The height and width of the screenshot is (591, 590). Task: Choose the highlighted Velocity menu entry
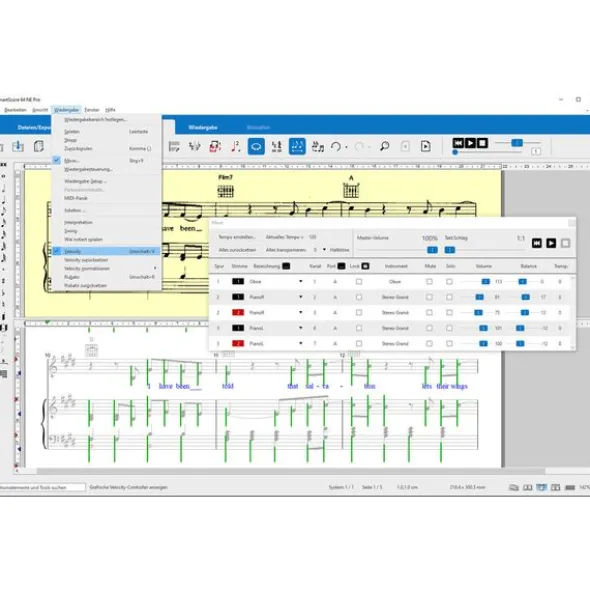click(107, 251)
